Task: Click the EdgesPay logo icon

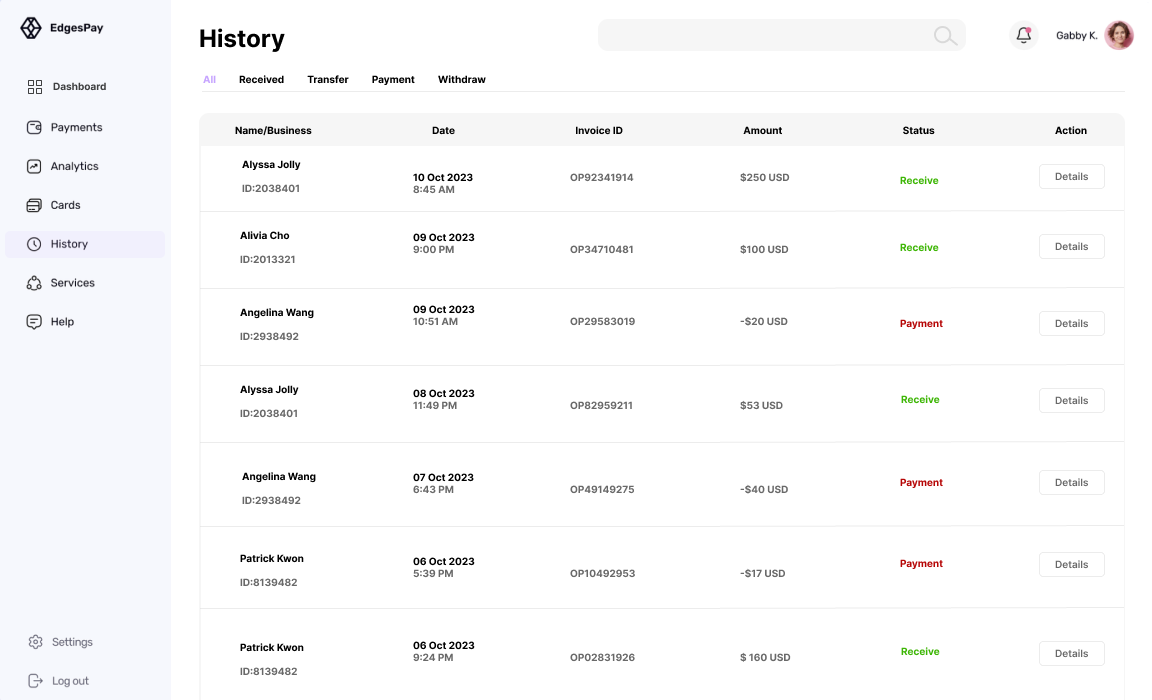Action: pos(31,28)
